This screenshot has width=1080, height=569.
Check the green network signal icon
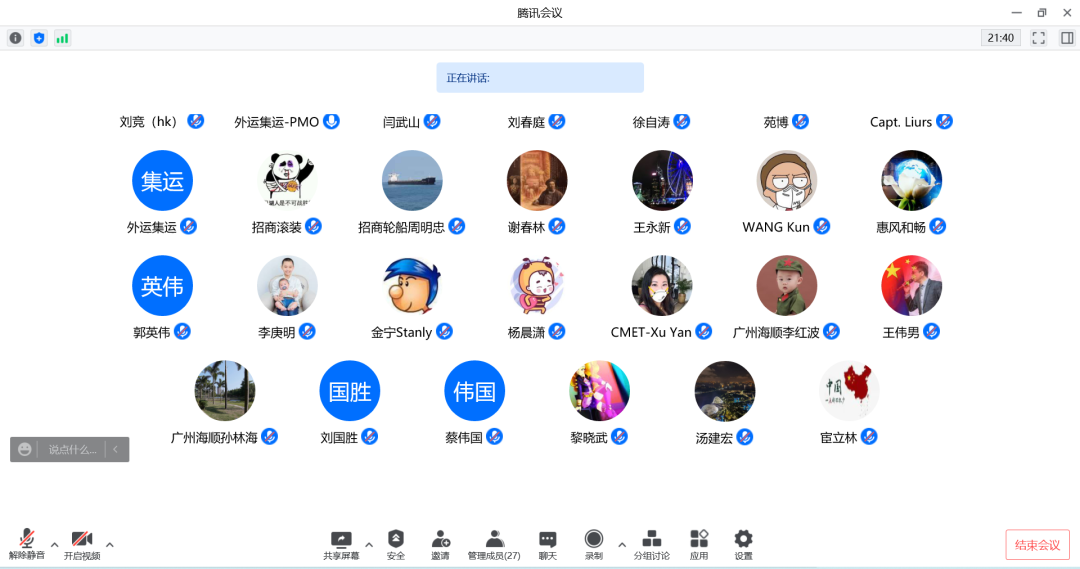[62, 38]
